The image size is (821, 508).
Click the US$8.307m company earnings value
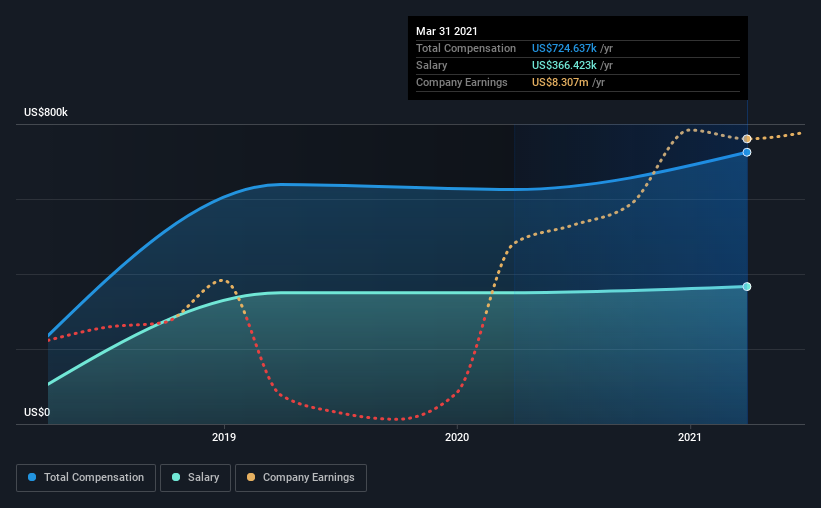tap(560, 82)
